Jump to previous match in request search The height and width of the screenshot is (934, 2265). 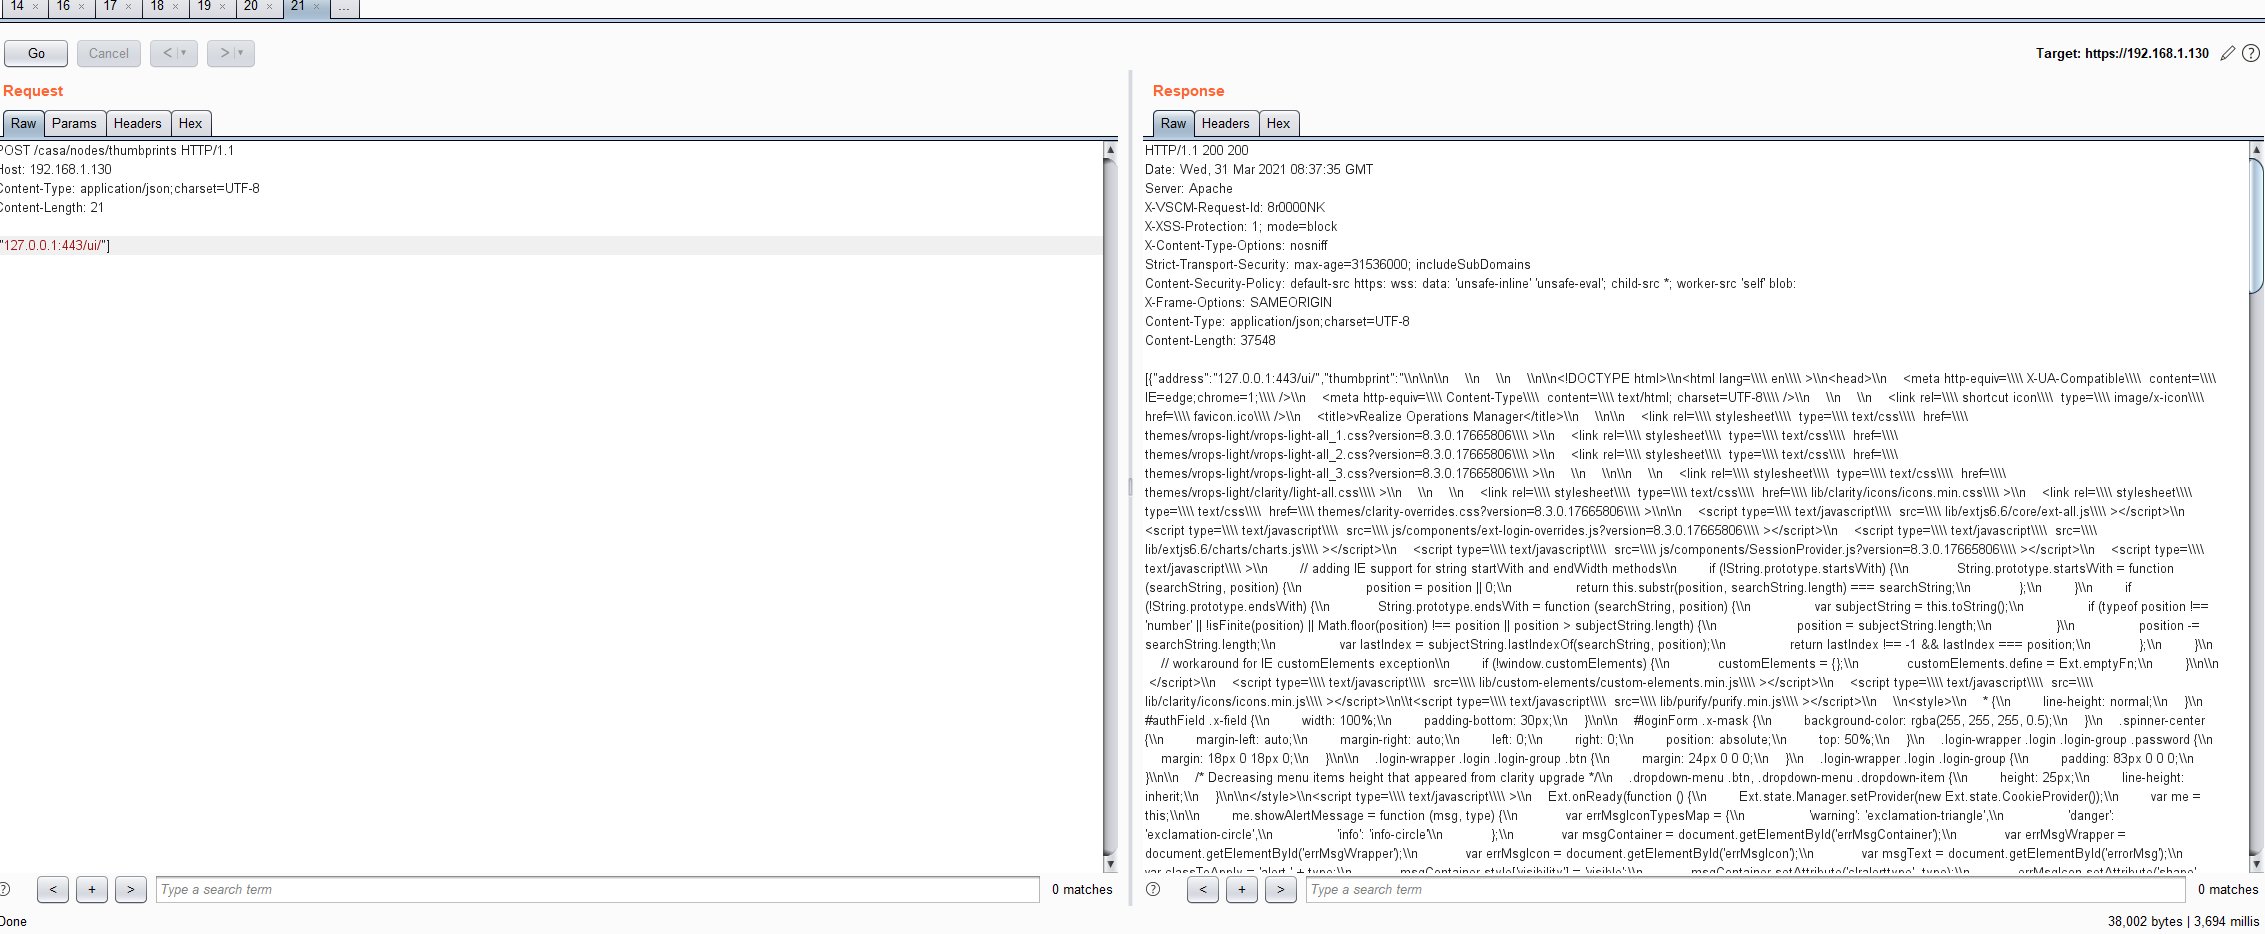point(53,889)
